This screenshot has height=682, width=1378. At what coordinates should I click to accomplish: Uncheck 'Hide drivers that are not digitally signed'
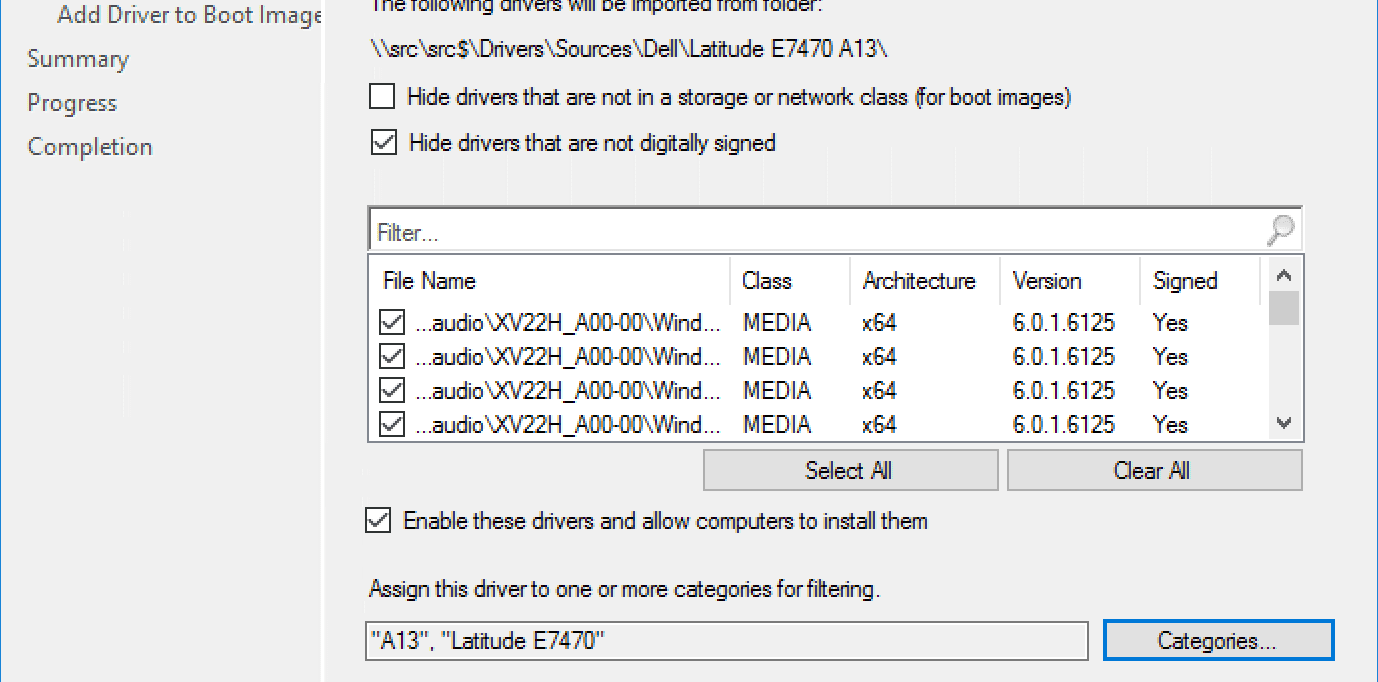[383, 142]
